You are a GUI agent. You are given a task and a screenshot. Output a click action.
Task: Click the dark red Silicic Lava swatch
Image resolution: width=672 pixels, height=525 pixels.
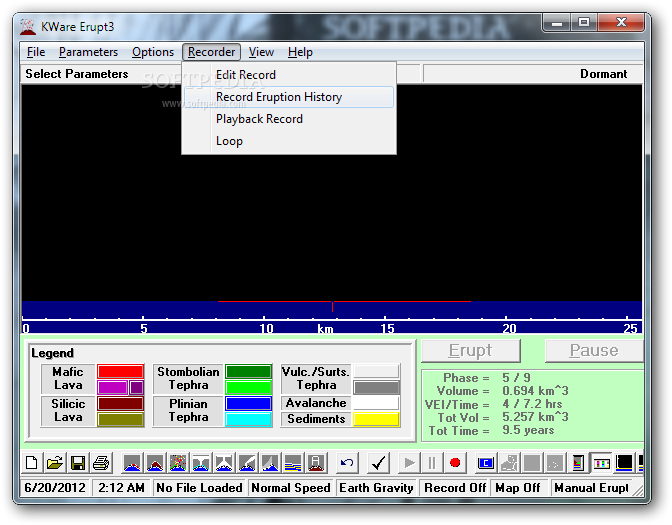pos(120,403)
